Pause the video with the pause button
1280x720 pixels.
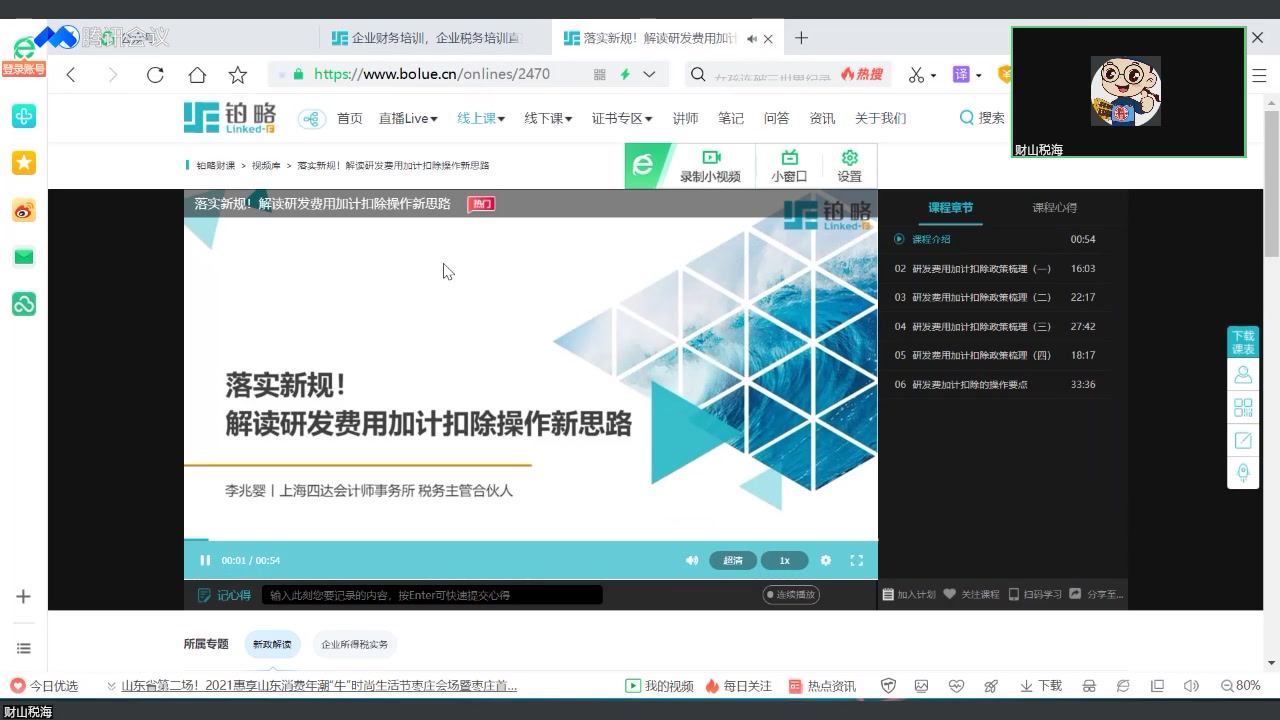(x=205, y=560)
